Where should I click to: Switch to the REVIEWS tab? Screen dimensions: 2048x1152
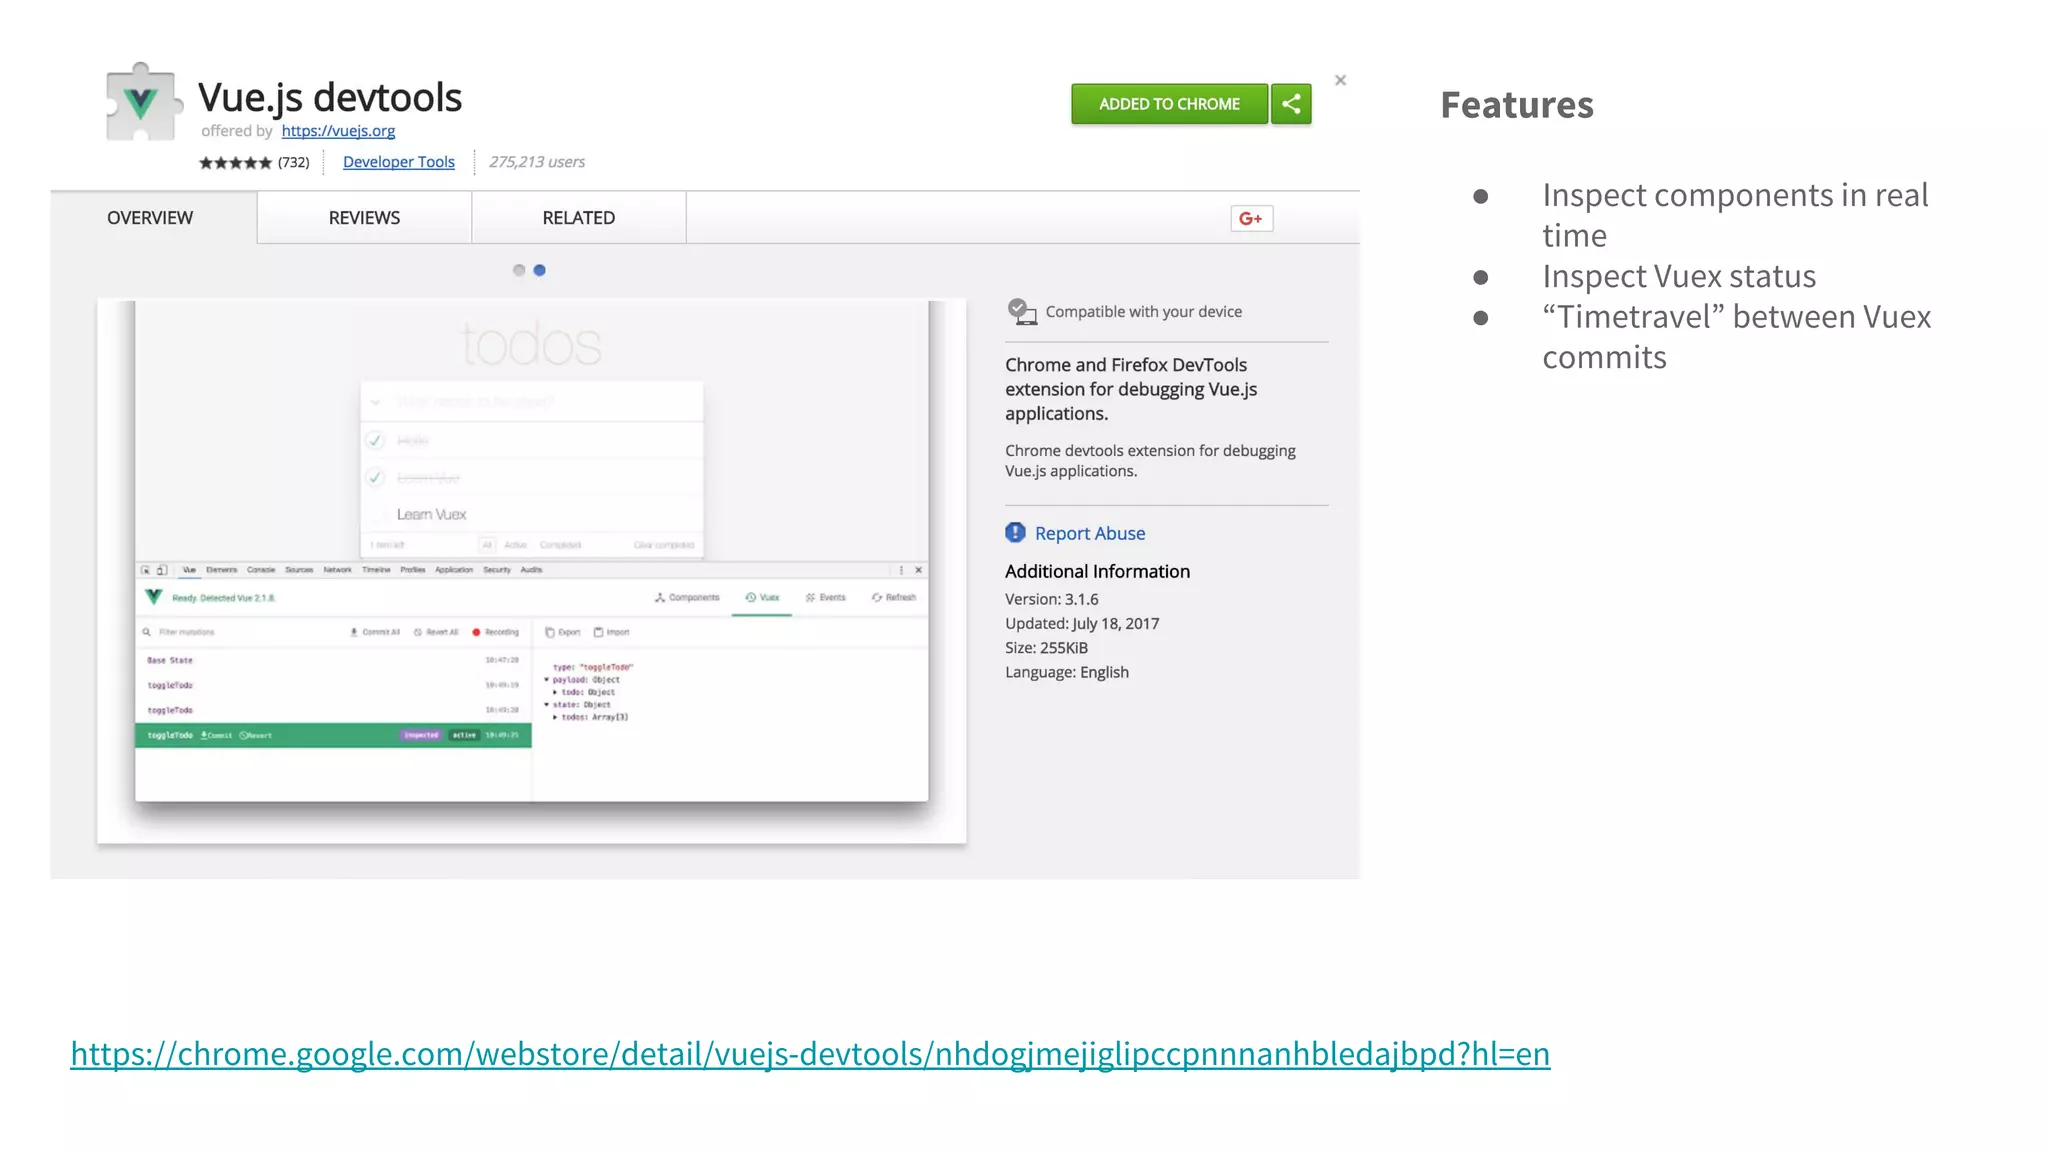[364, 218]
